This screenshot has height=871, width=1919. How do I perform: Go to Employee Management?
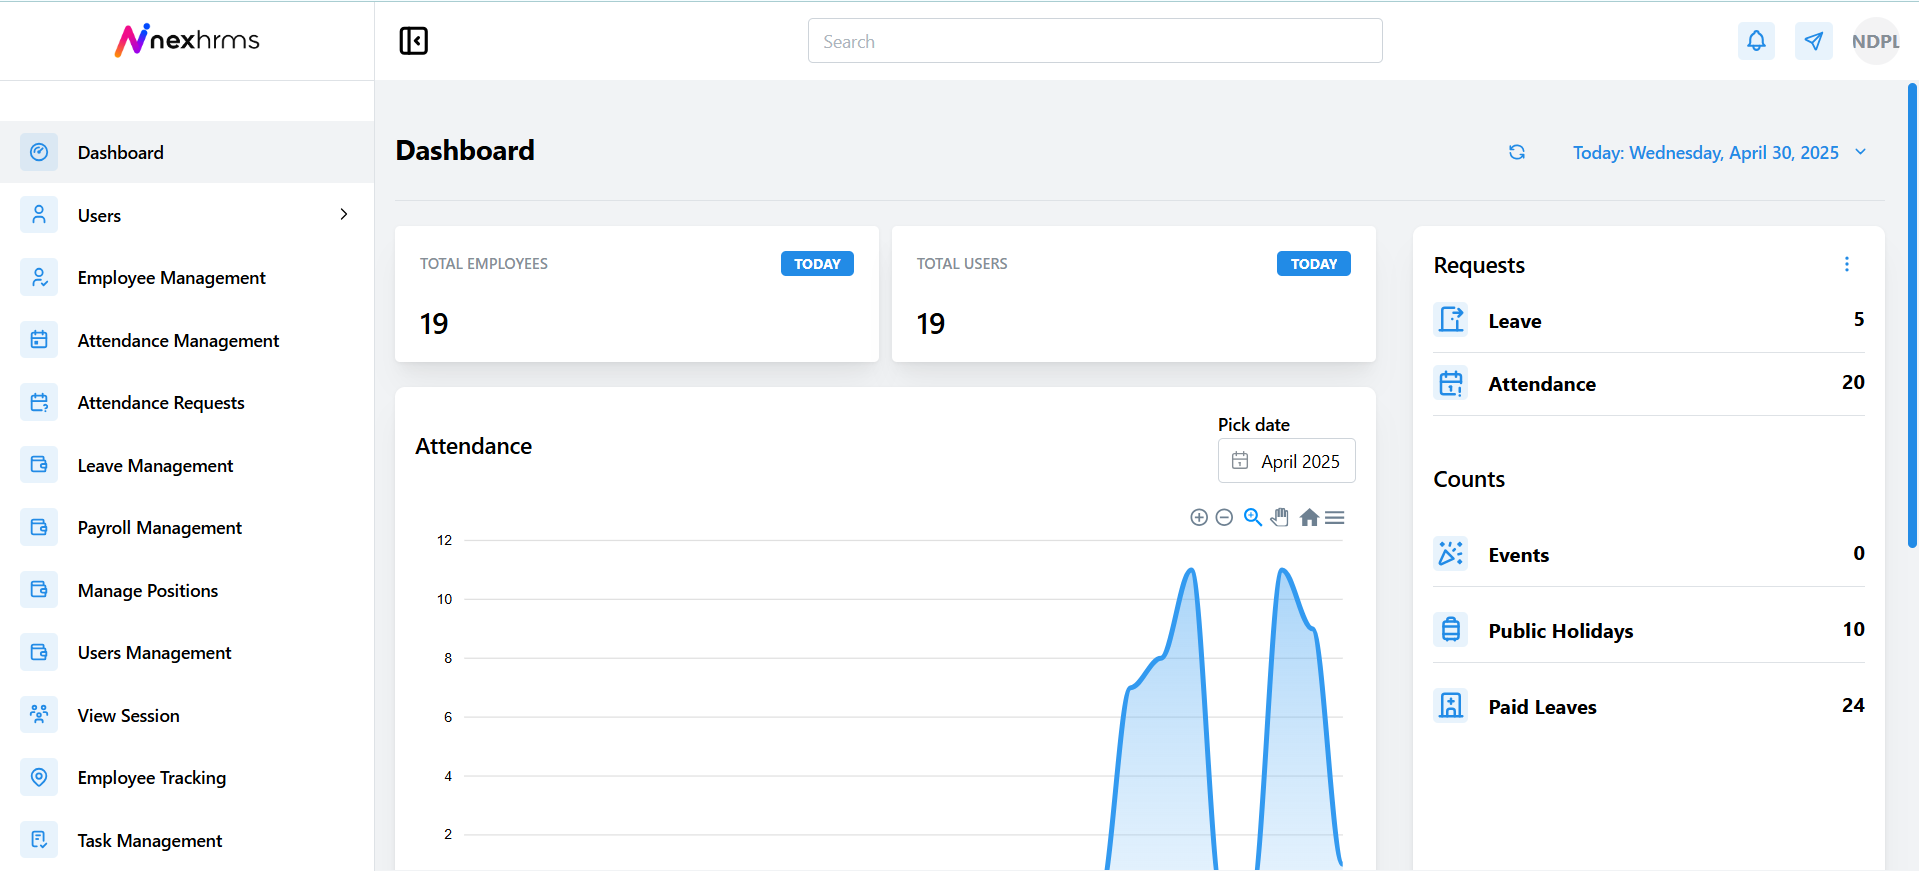(187, 277)
